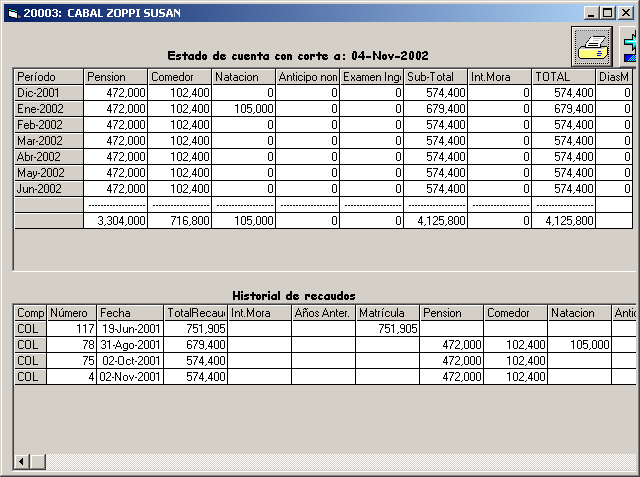
Task: Select the Ene-2002 period row
Action: click(x=48, y=109)
